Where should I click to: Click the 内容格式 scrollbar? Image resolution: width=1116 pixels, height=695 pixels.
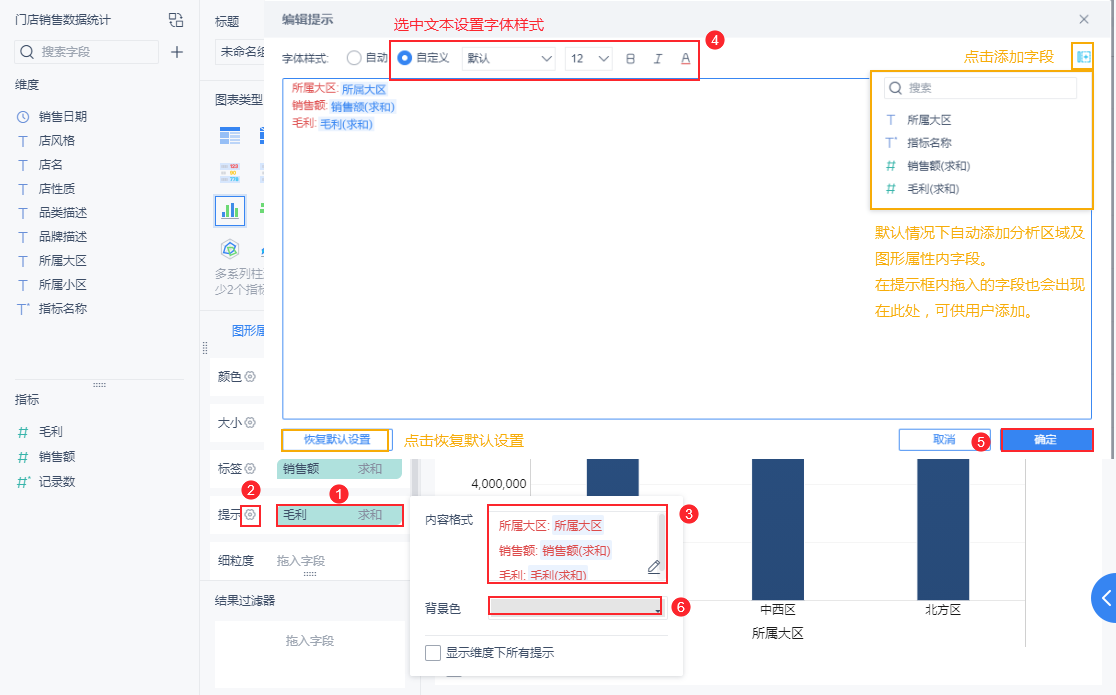(662, 541)
